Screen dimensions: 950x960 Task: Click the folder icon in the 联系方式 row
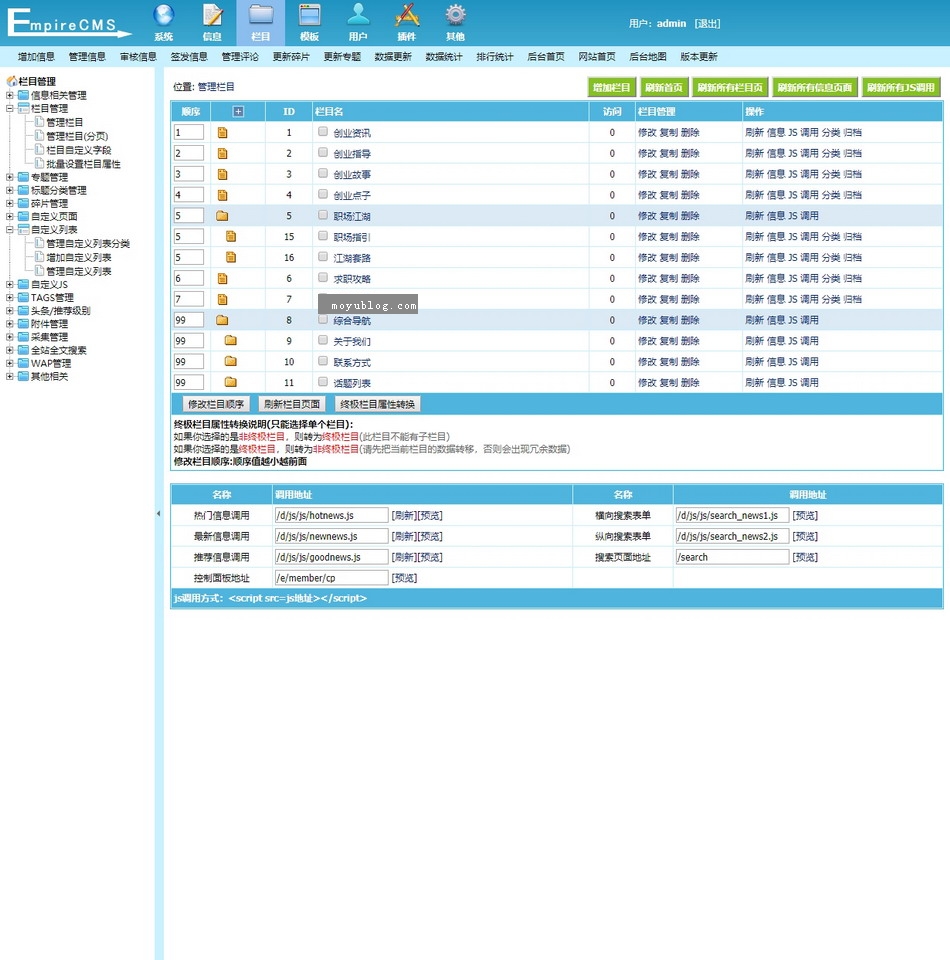point(231,361)
